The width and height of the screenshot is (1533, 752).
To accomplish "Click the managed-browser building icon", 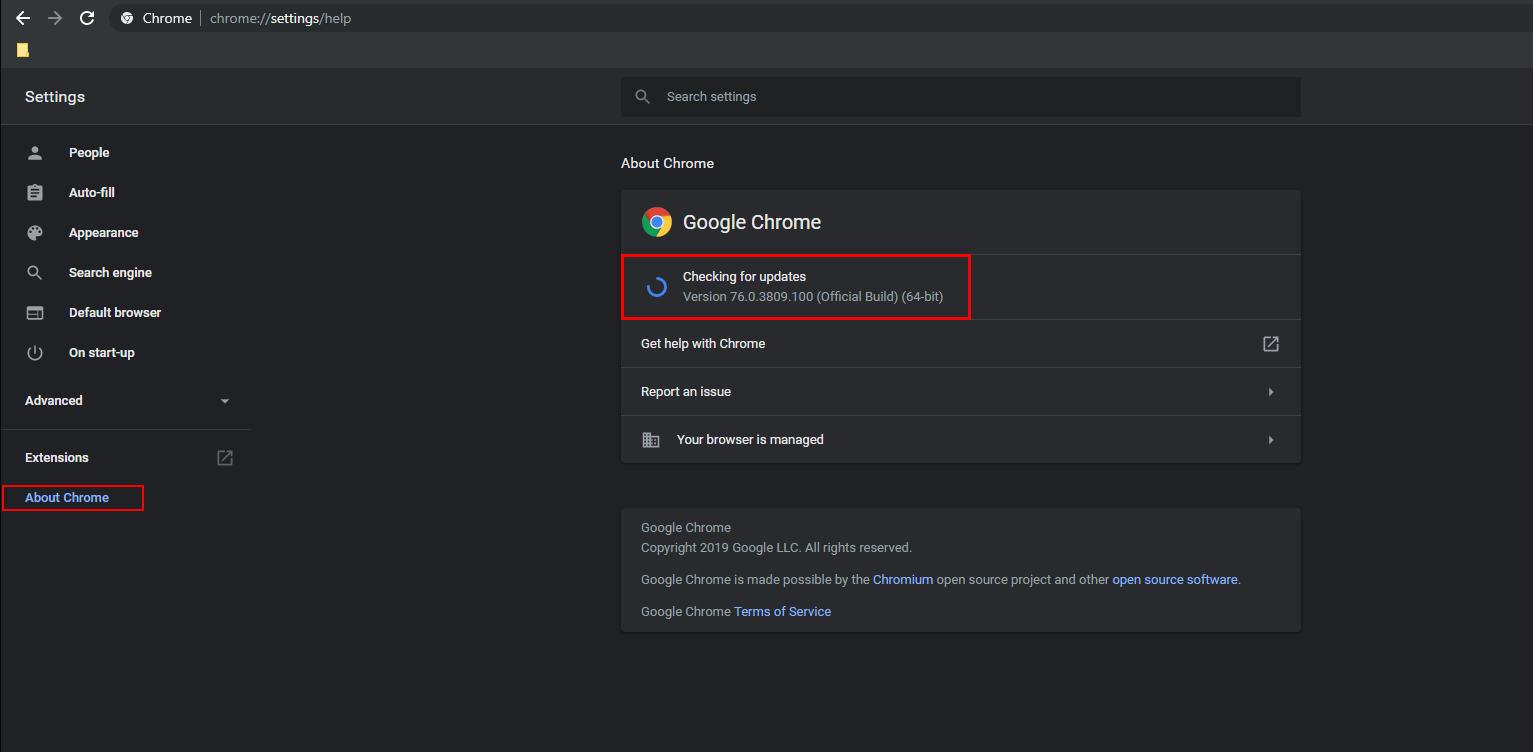I will click(651, 440).
